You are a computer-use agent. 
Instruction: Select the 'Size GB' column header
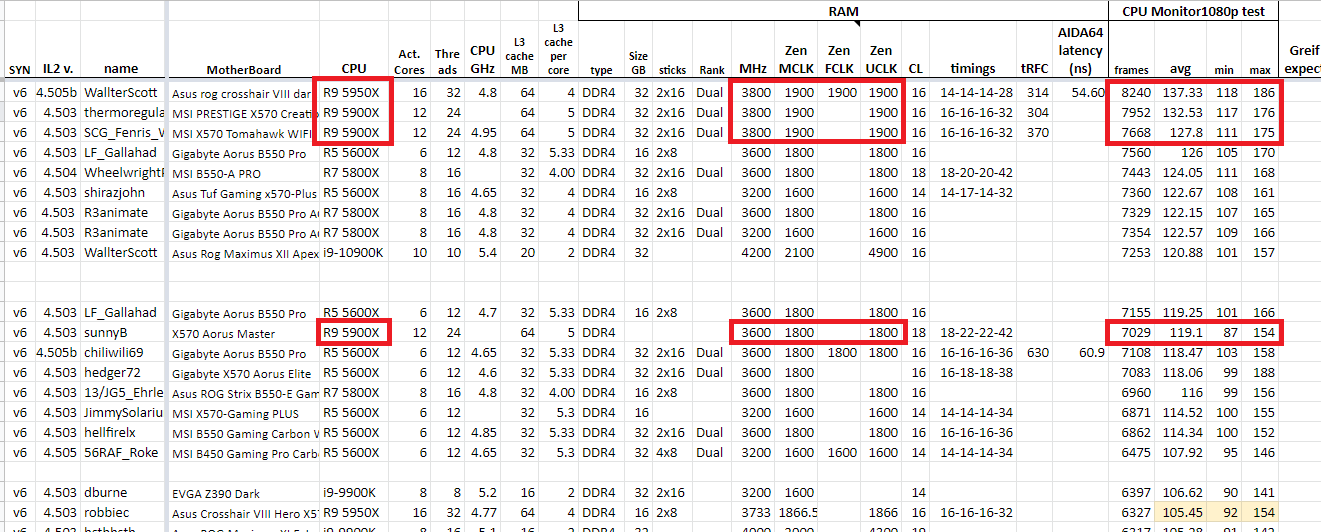coord(638,63)
